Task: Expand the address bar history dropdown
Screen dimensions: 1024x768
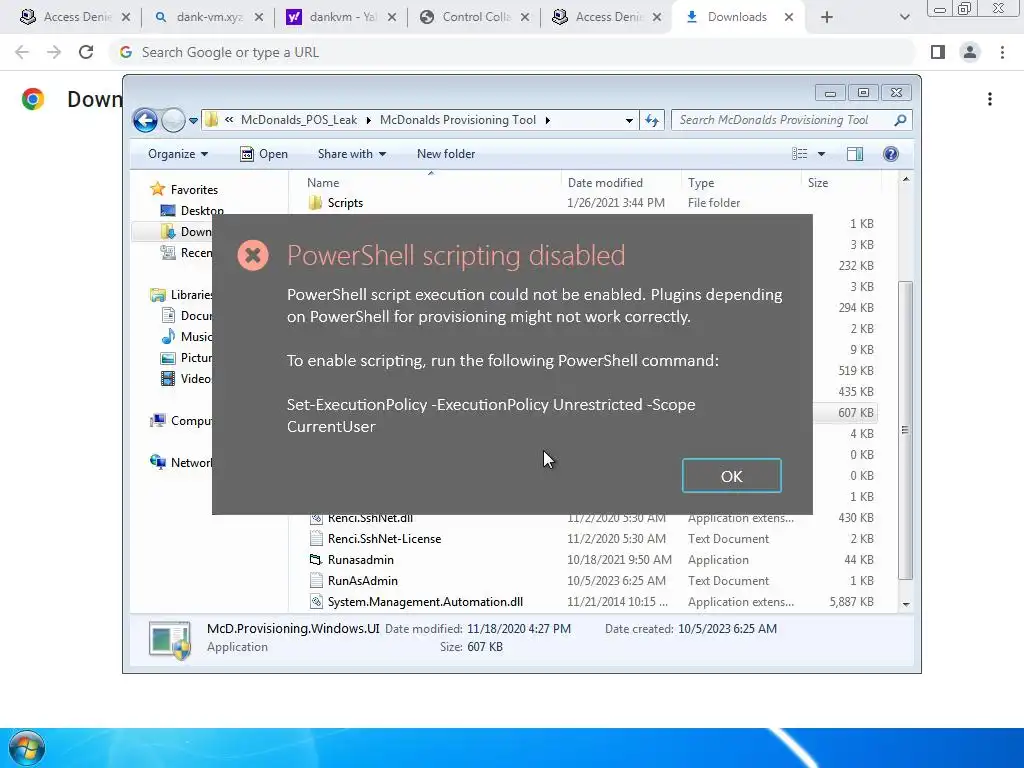Action: tap(629, 120)
